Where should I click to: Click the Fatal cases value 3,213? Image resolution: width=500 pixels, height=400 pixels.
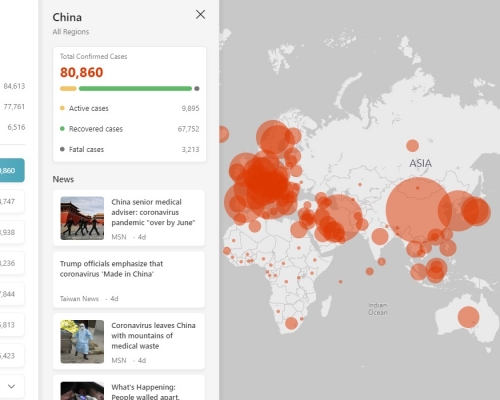click(190, 149)
